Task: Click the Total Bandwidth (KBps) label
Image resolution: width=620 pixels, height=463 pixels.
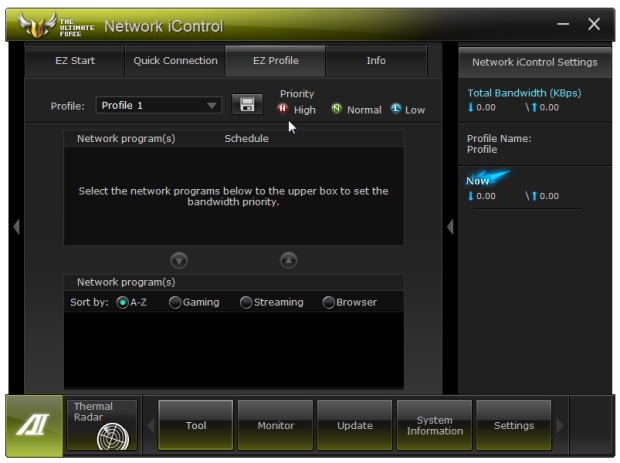Action: click(x=524, y=93)
